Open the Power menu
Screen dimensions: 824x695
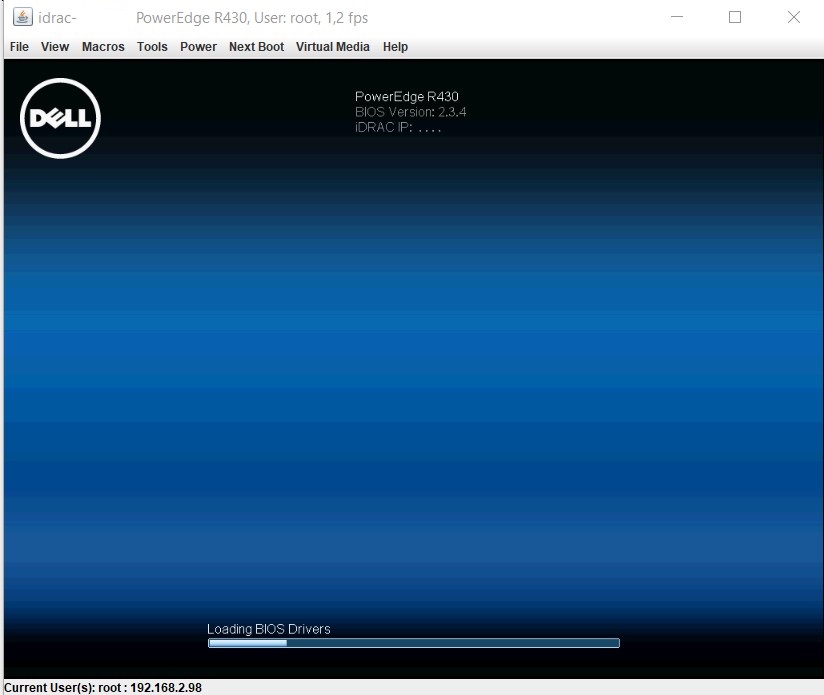pos(198,47)
